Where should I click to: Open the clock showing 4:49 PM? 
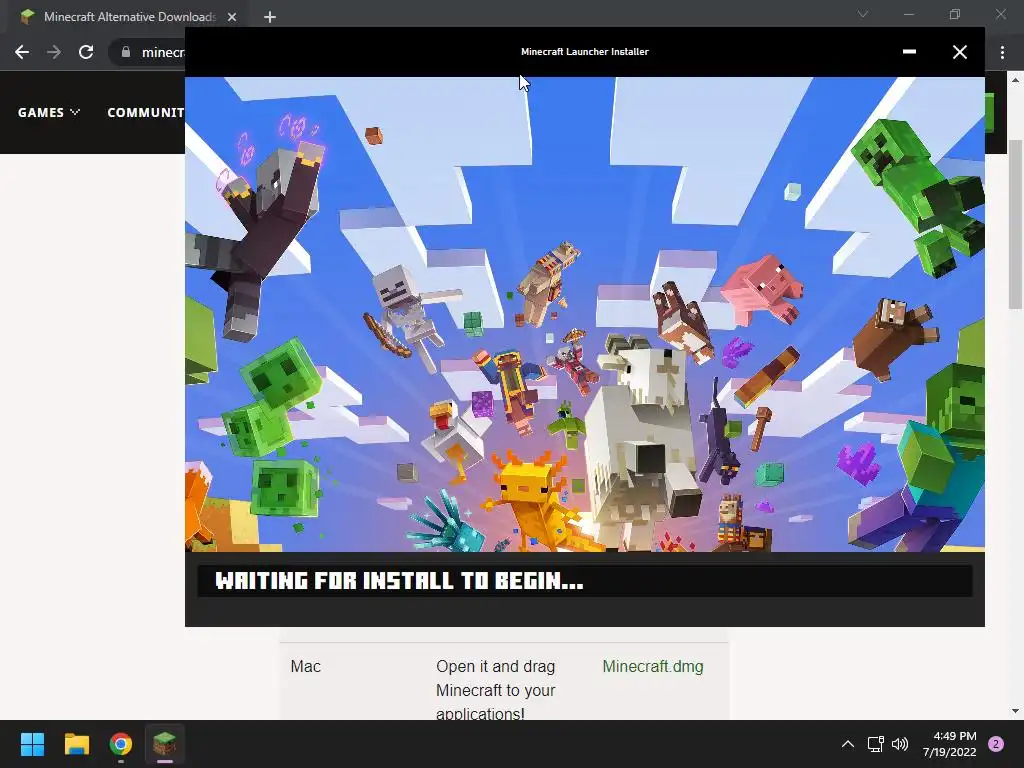950,744
